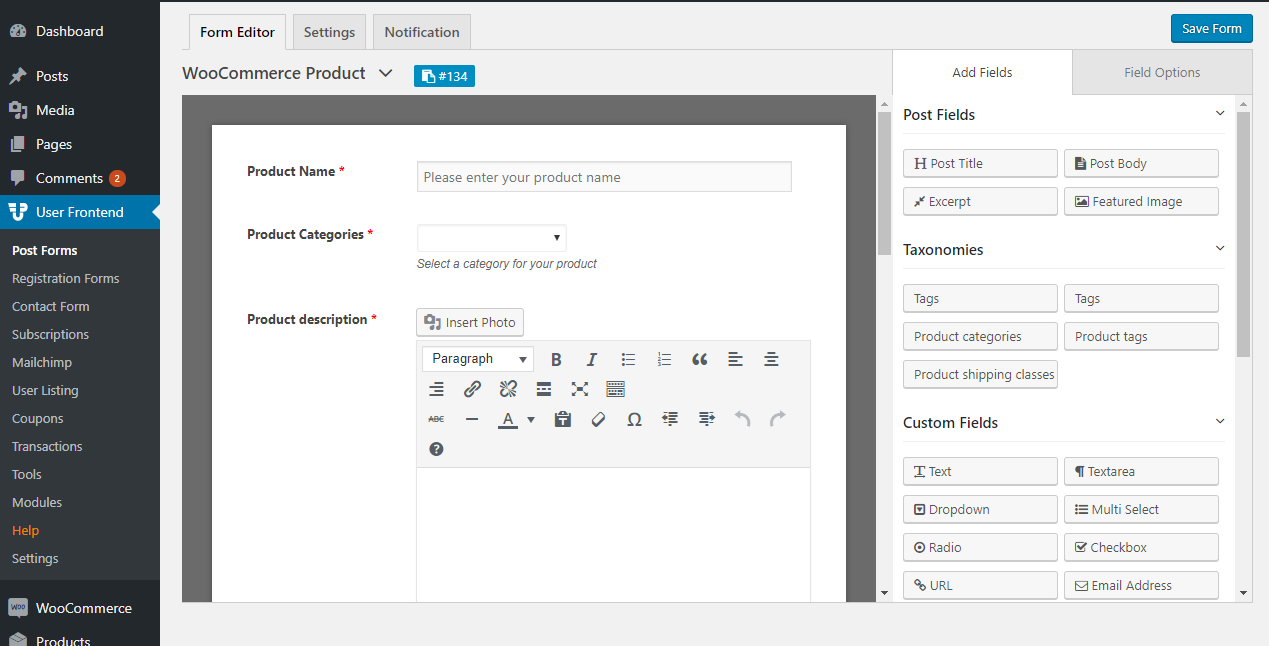Copy the form shortcode #134
1269x646 pixels.
click(x=444, y=76)
